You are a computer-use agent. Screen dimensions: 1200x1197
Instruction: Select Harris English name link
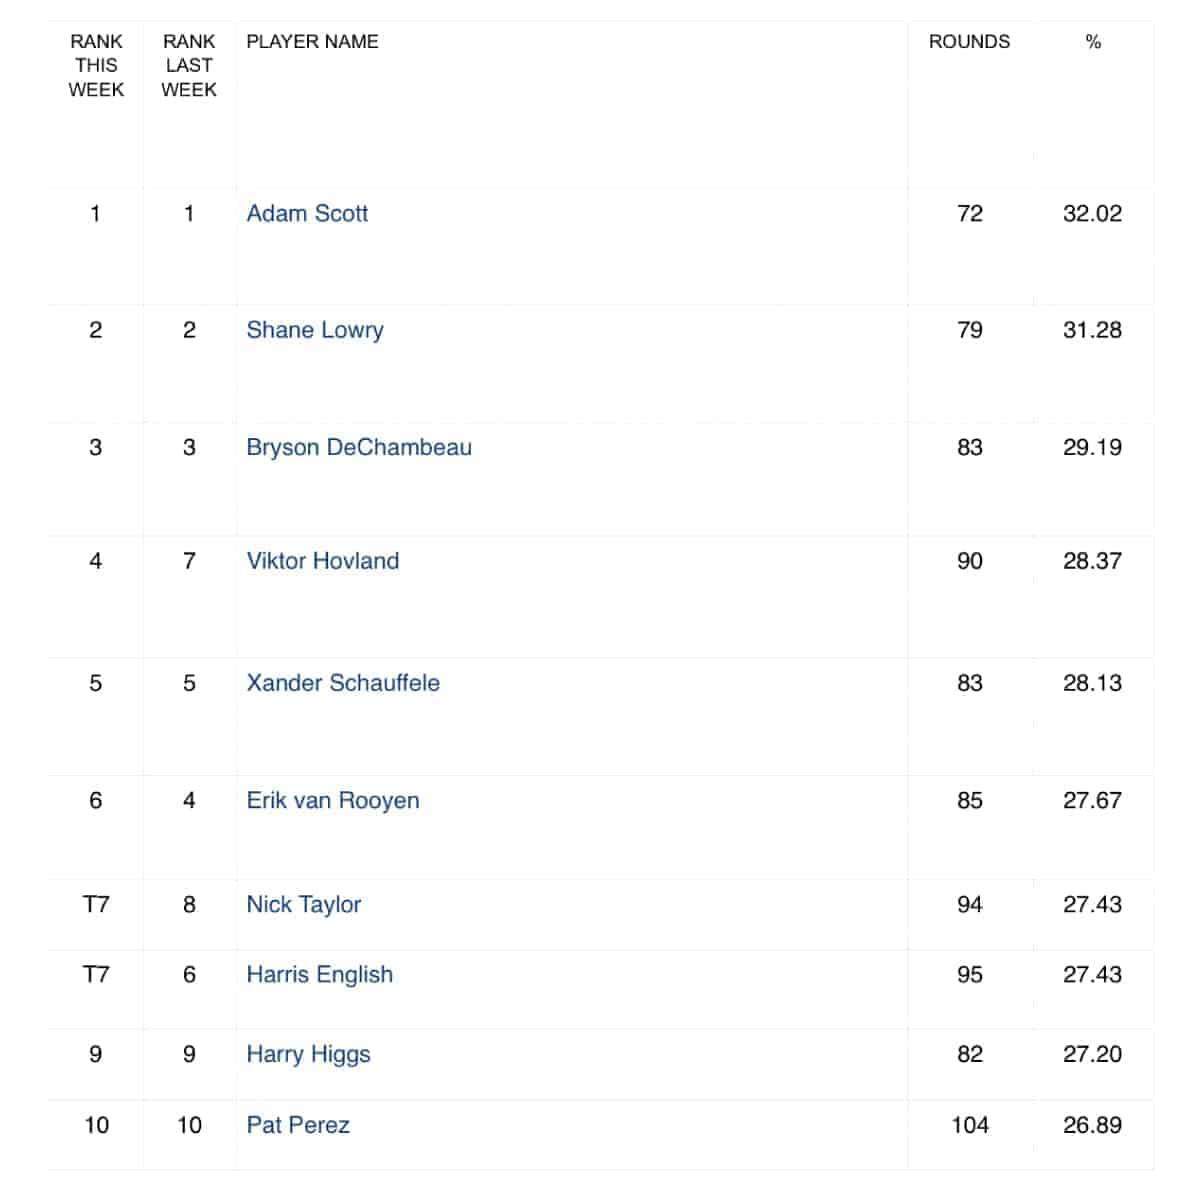point(319,974)
